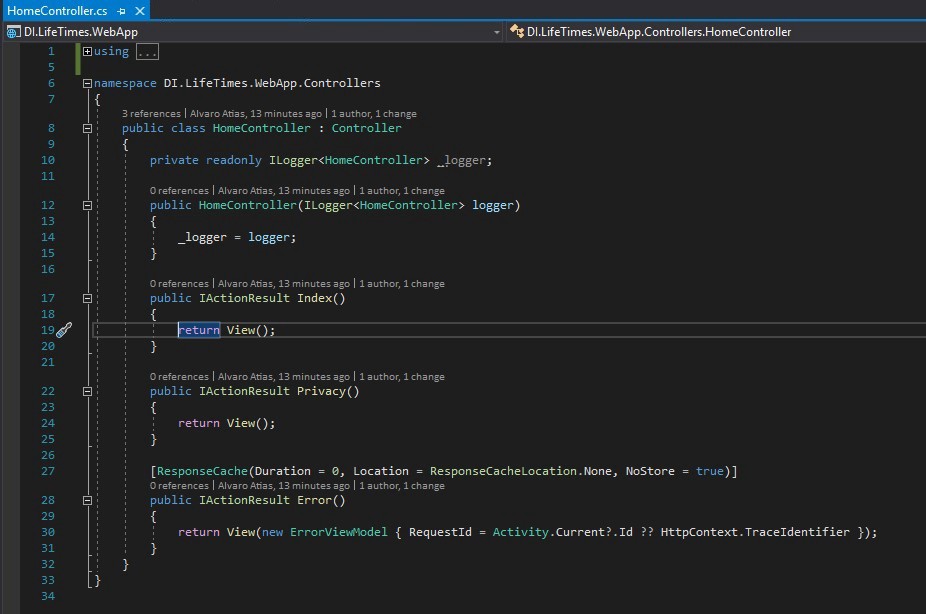Click the class icon beside DI.LifeTimes.WebApp.Controllers.HomeController
The width and height of the screenshot is (926, 614).
point(517,32)
